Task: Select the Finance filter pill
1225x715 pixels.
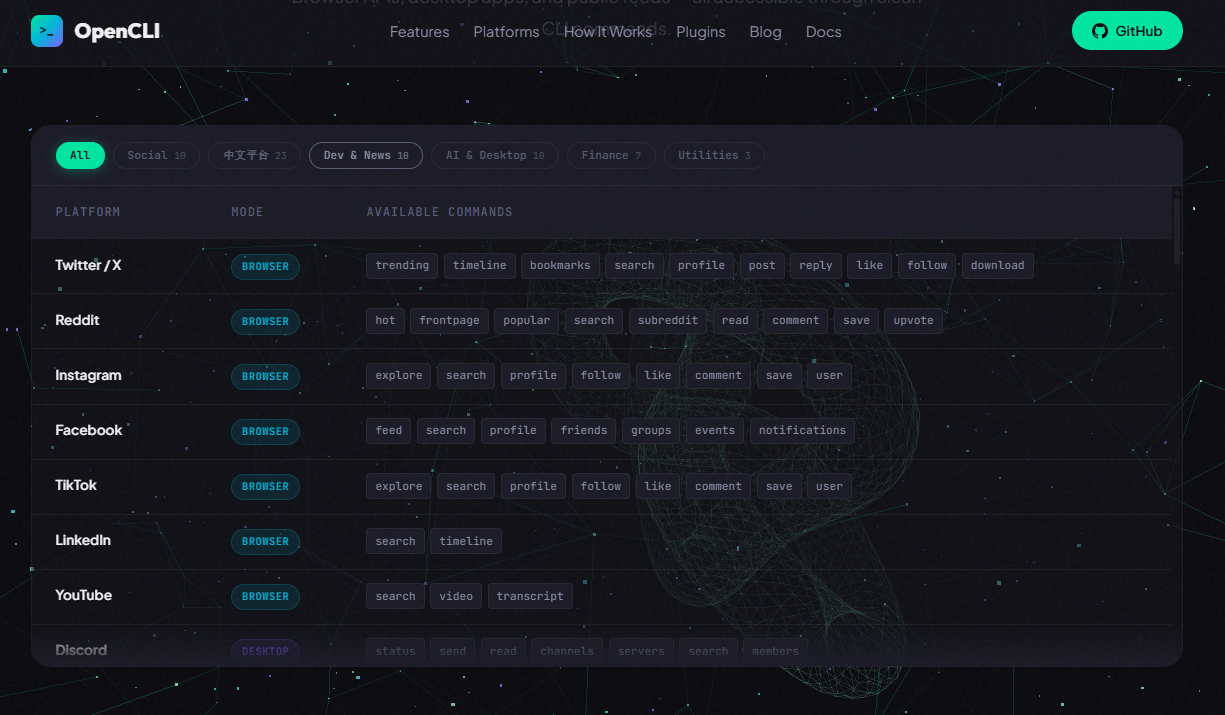Action: pos(611,155)
